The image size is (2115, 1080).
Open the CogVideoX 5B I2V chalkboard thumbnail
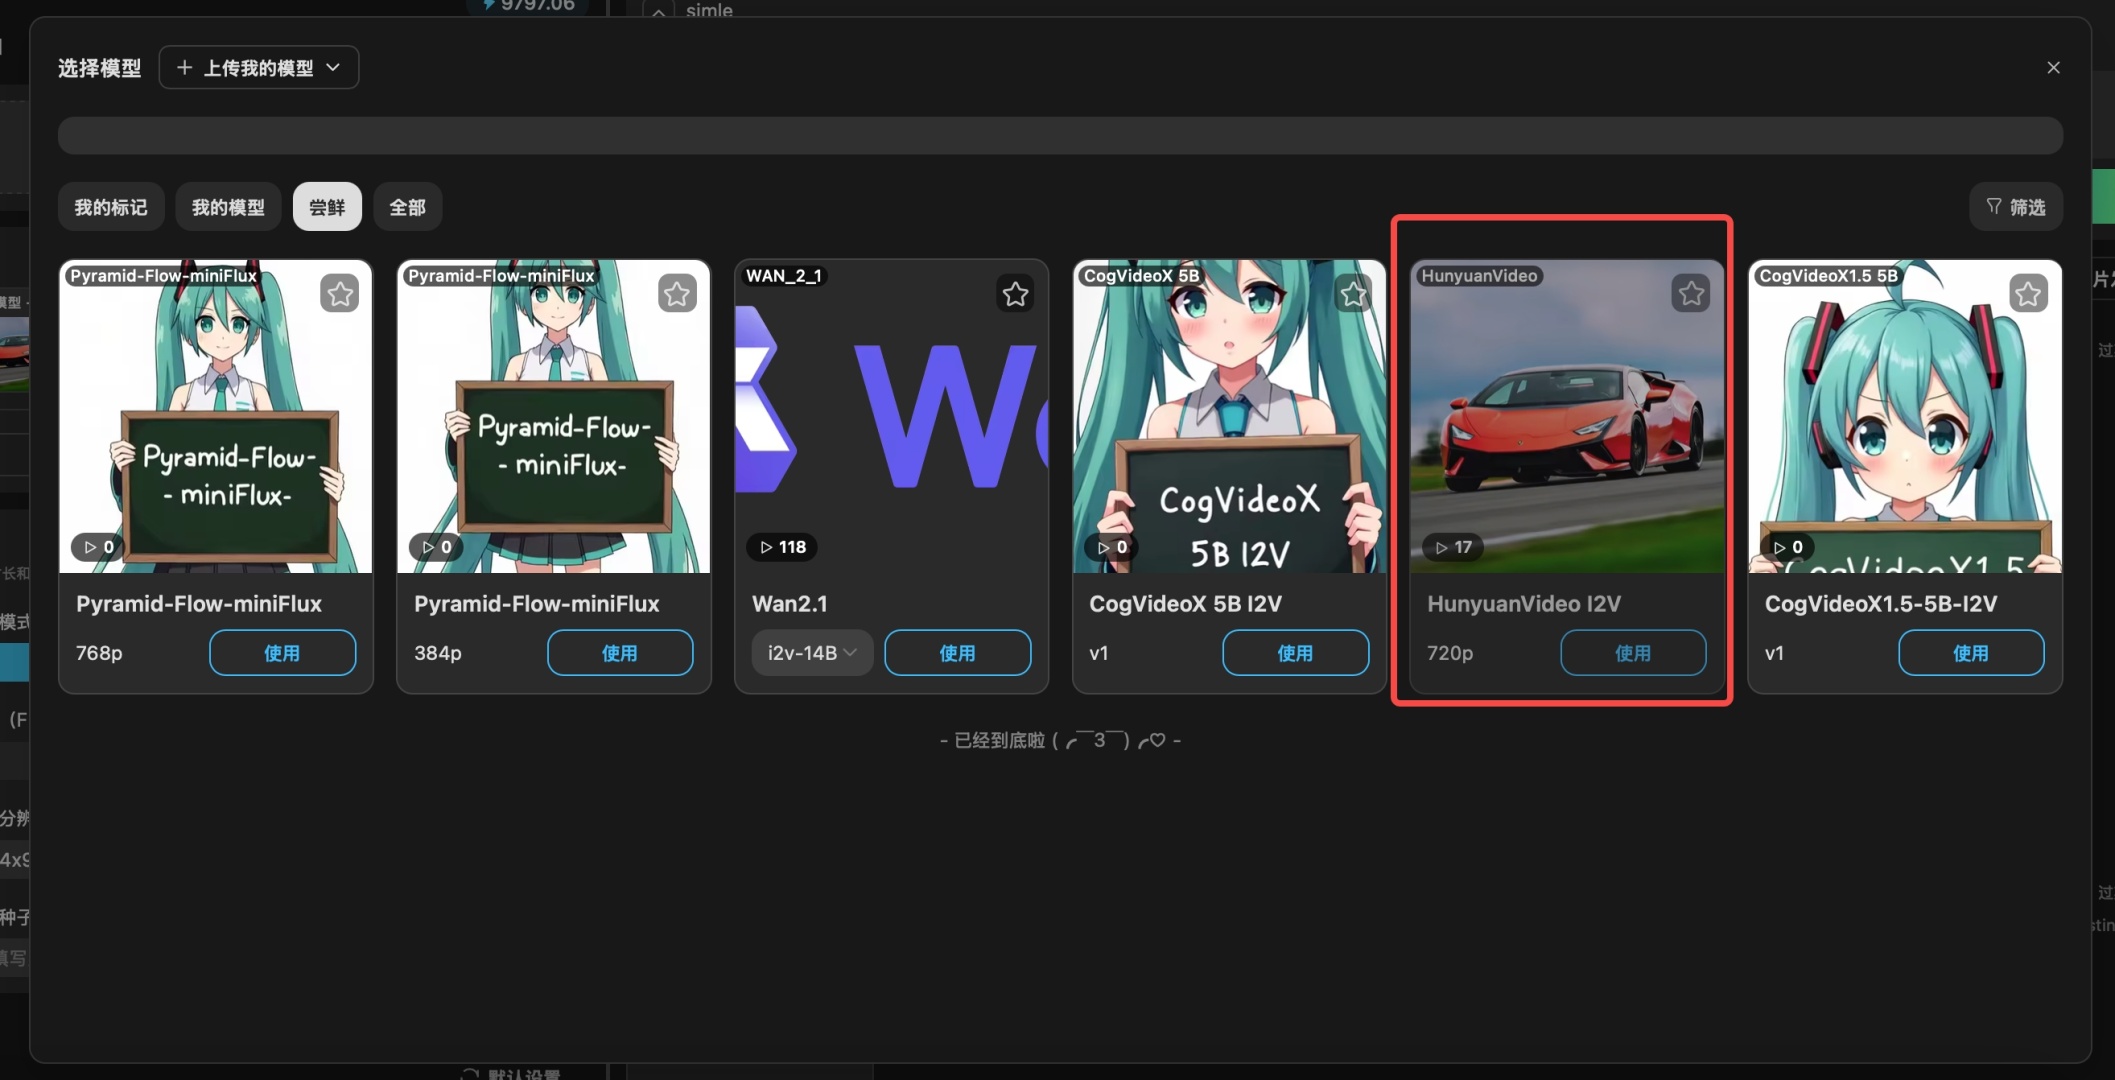(x=1229, y=416)
